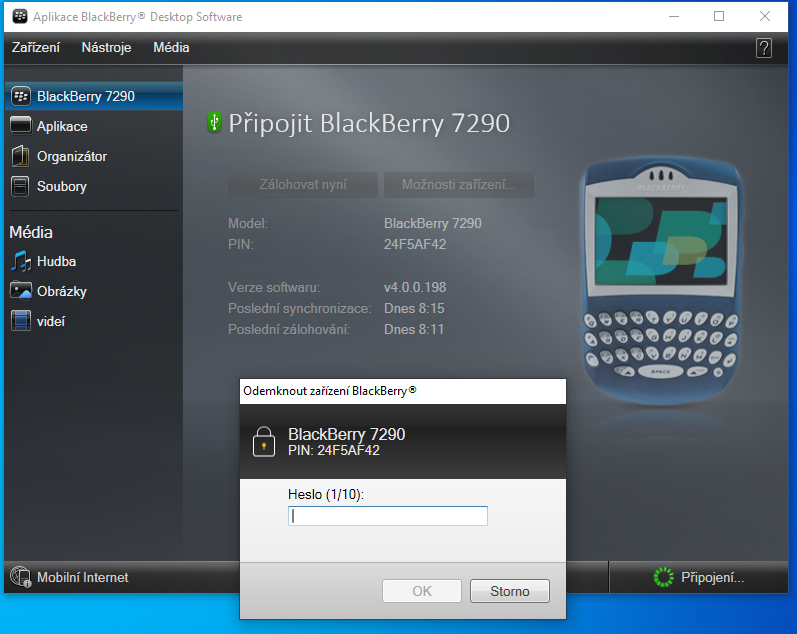Open the Média menu
Viewport: 797px width, 634px height.
tap(171, 47)
